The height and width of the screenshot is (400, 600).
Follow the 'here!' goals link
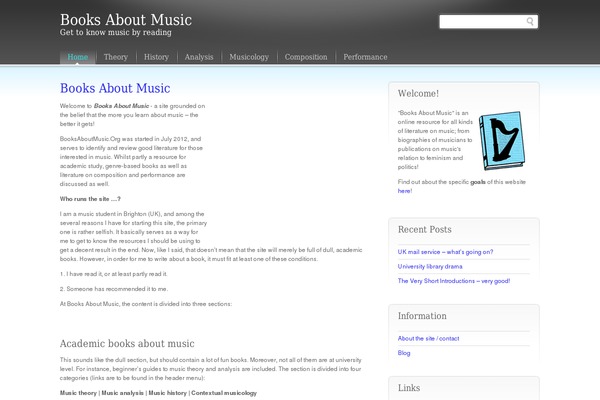405,191
